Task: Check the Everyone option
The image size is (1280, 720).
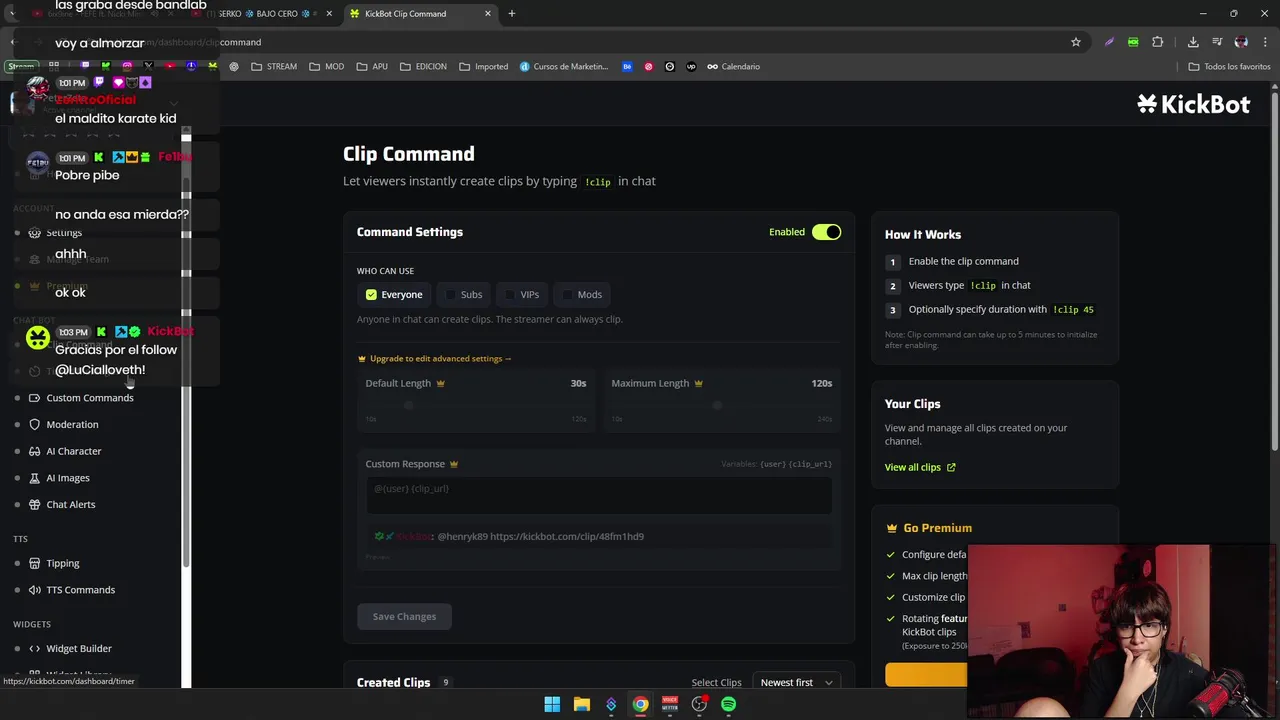Action: pyautogui.click(x=394, y=294)
